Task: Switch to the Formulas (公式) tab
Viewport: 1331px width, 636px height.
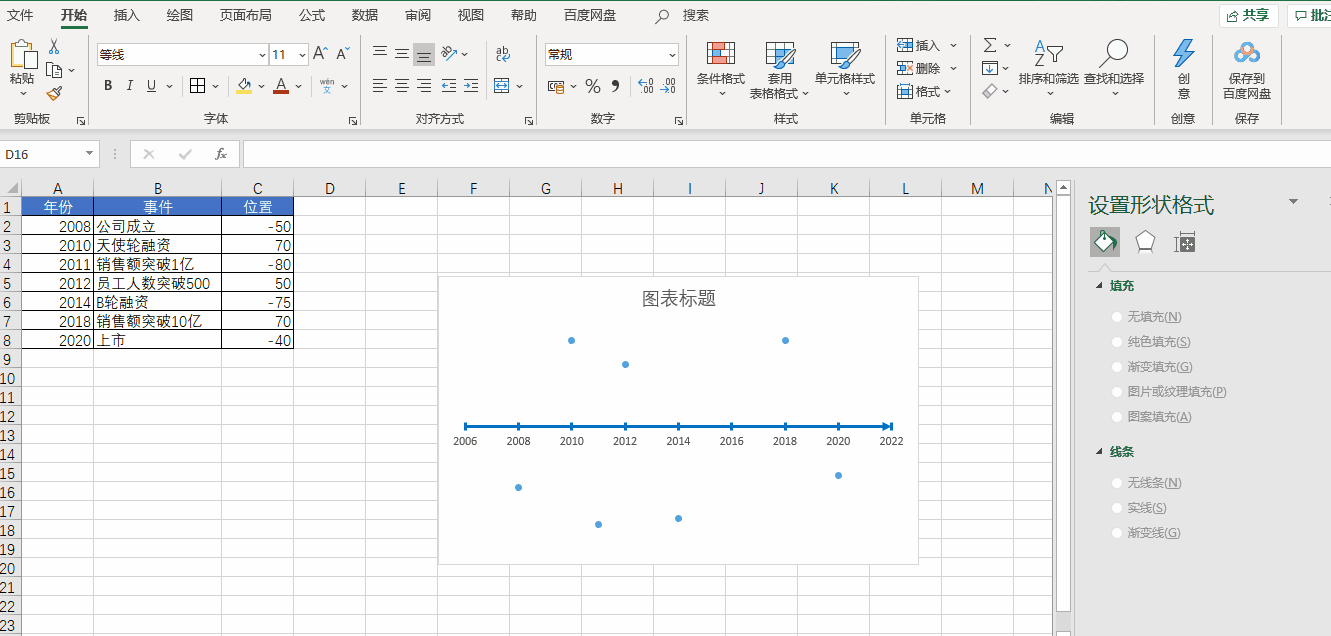Action: point(312,15)
